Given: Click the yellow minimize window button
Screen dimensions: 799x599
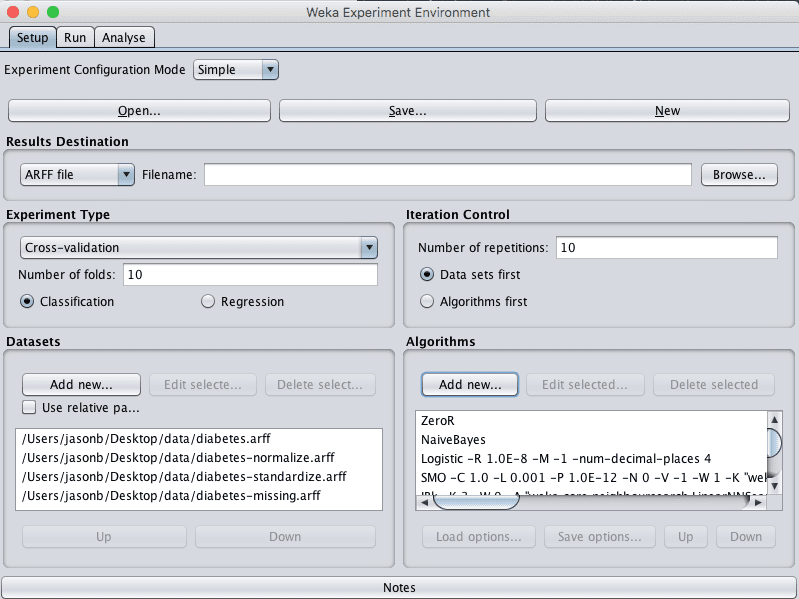Looking at the screenshot, I should 33,12.
